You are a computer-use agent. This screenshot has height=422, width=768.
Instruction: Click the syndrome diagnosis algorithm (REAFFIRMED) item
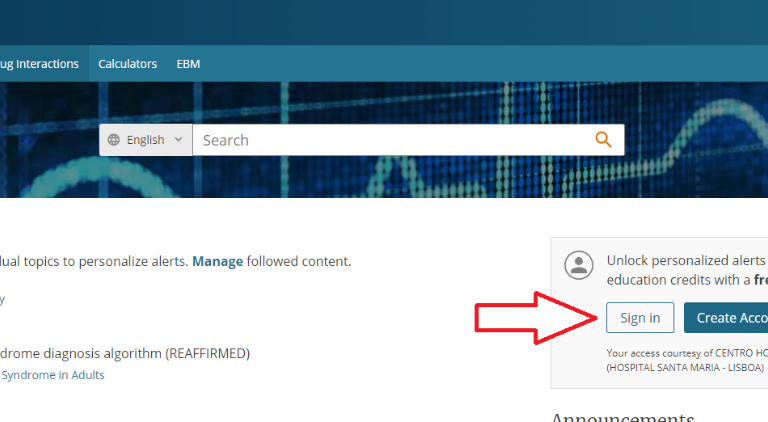(125, 353)
